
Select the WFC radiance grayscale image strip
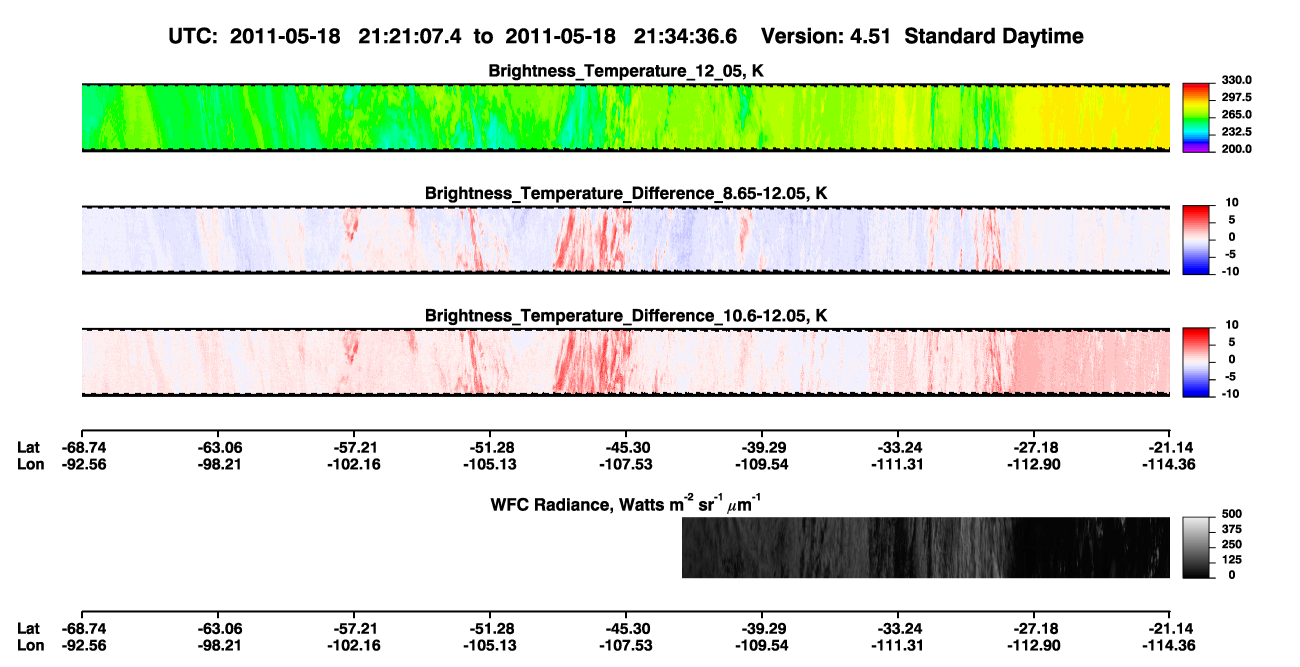[x=926, y=547]
